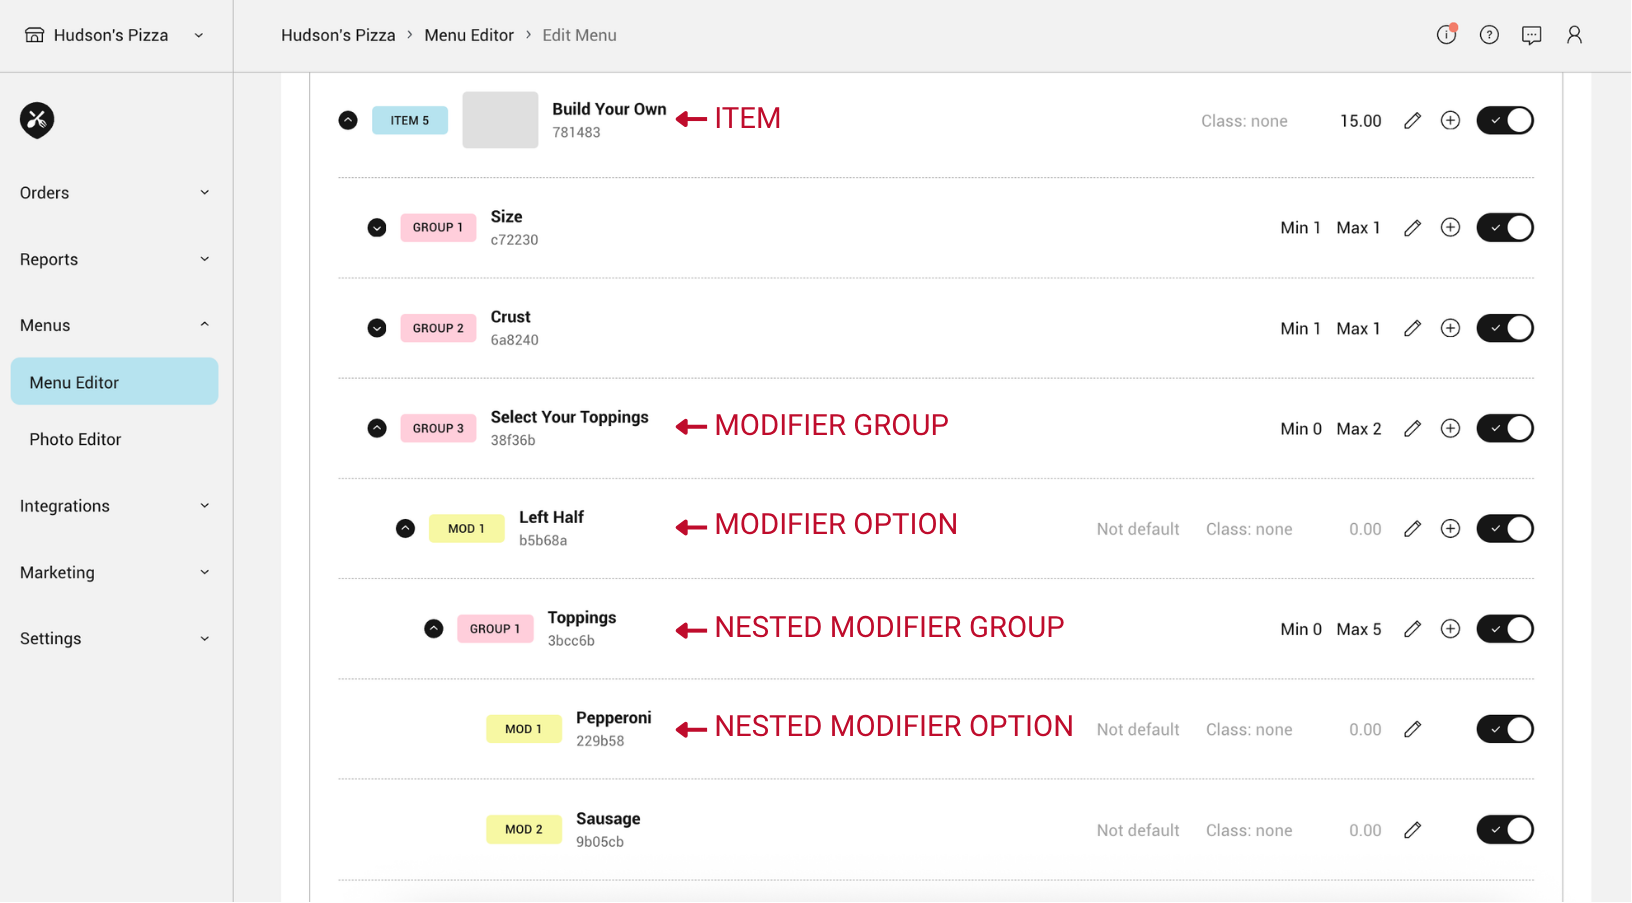Image resolution: width=1632 pixels, height=903 pixels.
Task: Expand the Orders sidebar menu
Action: click(115, 193)
